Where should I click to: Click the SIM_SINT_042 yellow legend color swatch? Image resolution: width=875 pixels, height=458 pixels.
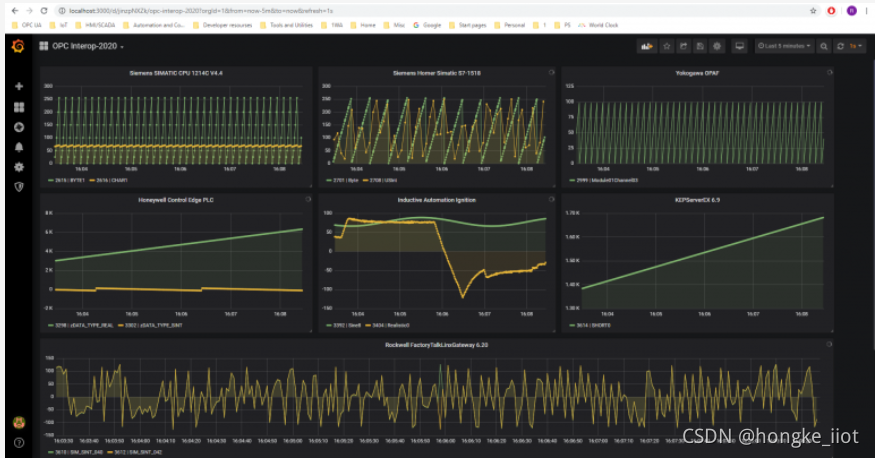click(x=110, y=452)
